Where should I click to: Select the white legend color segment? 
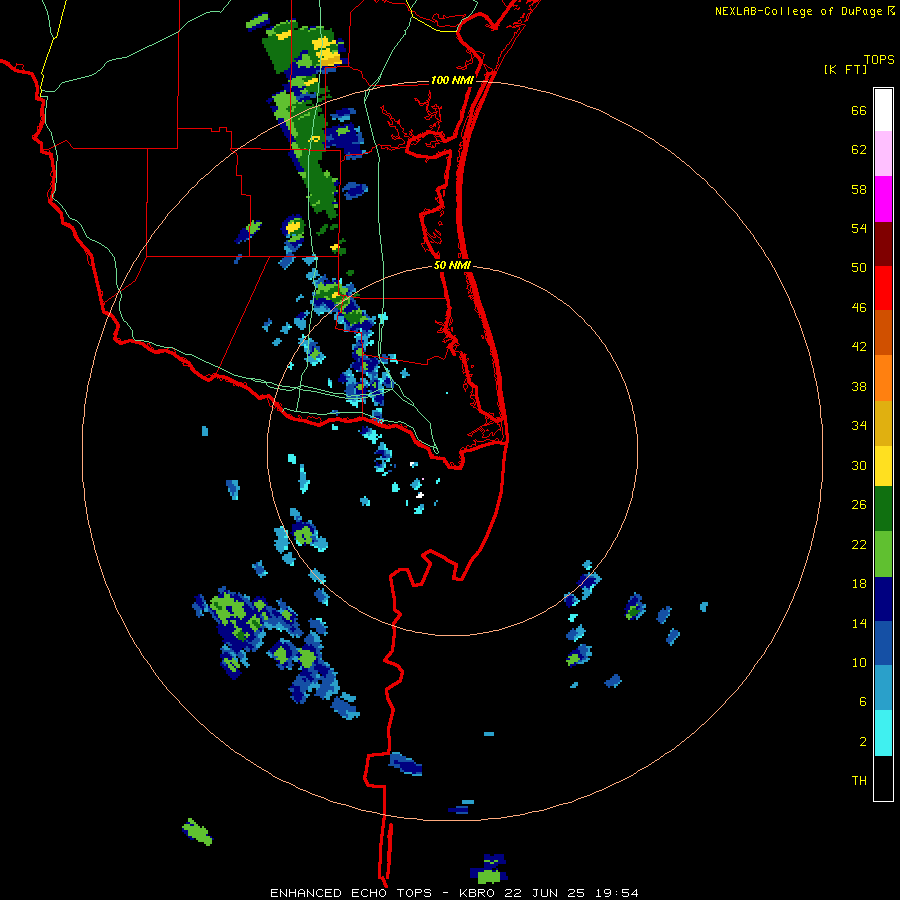[x=883, y=110]
